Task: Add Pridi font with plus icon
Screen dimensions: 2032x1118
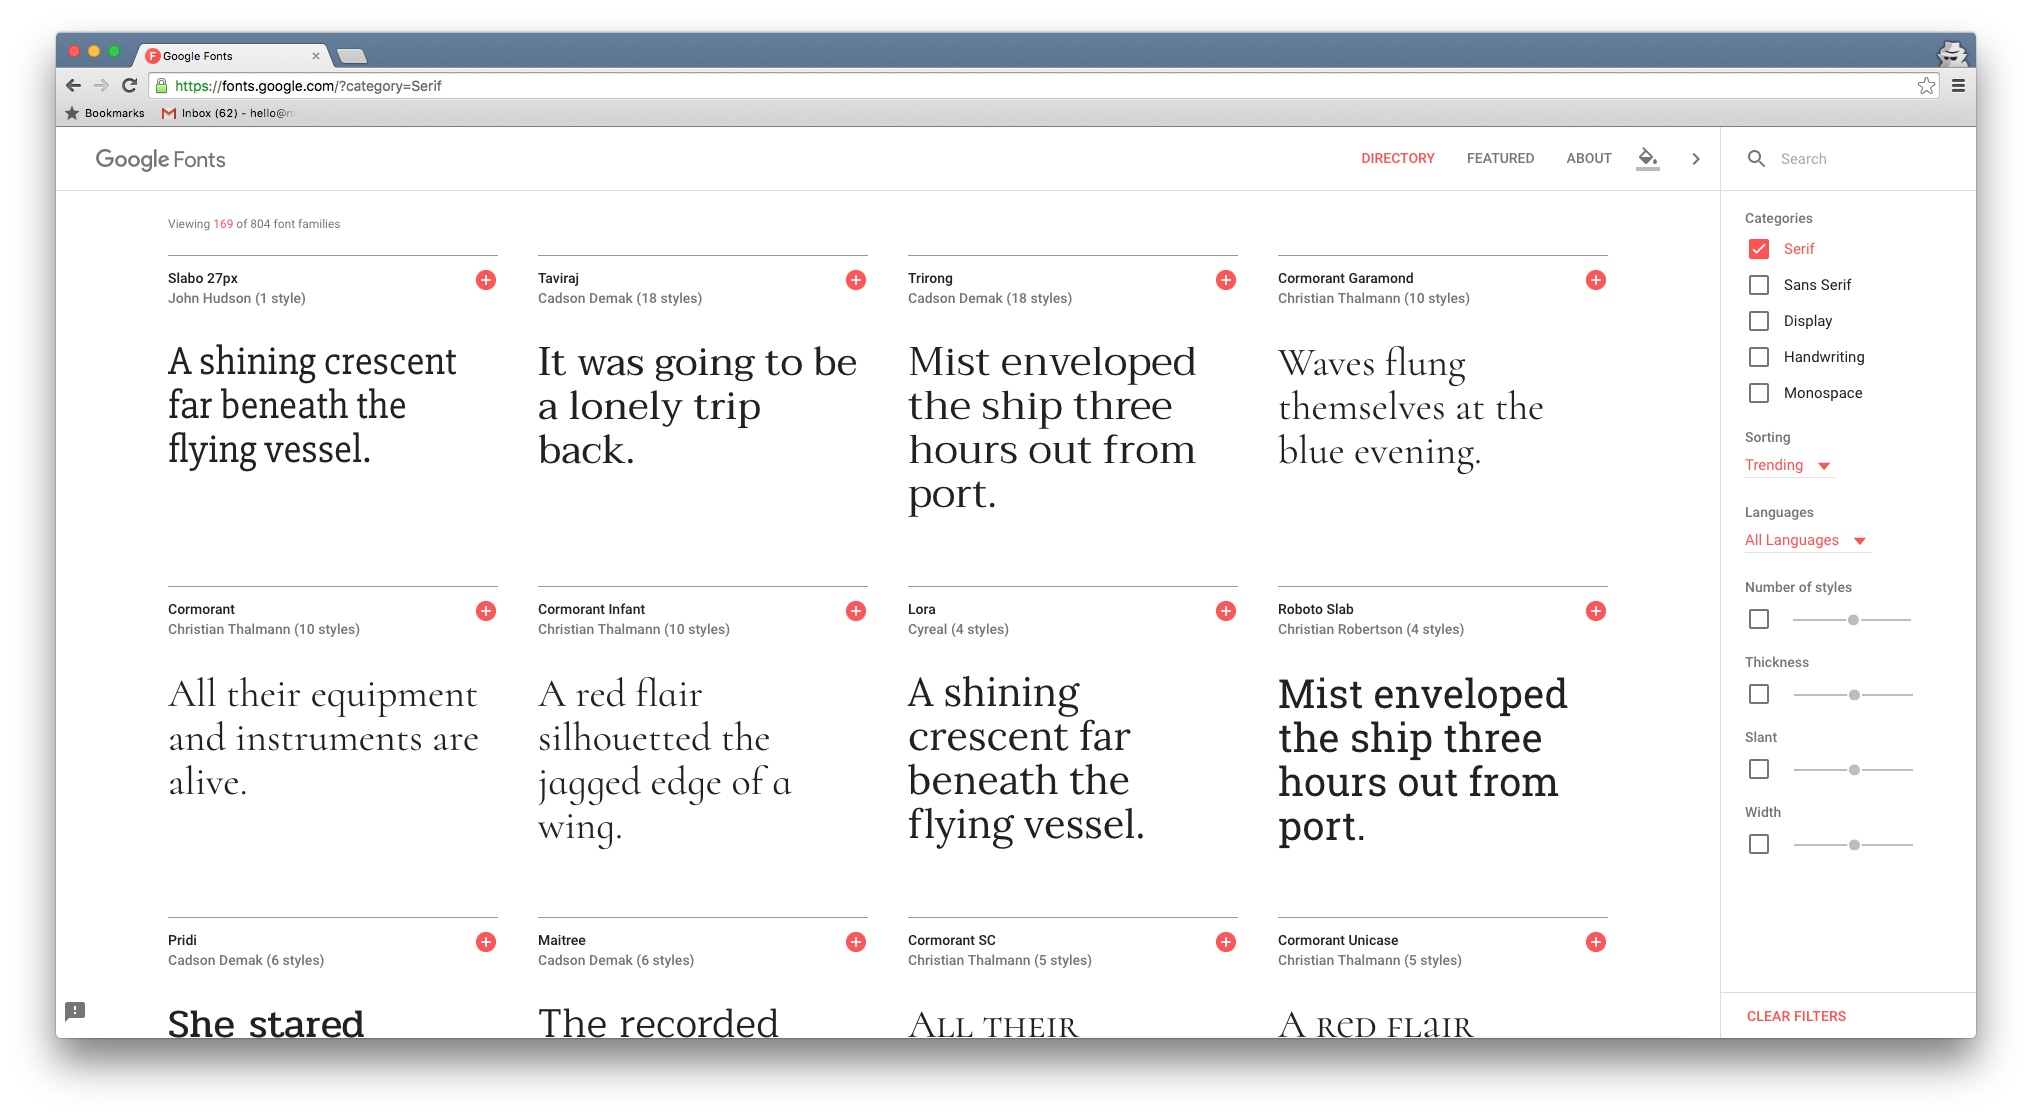Action: (x=486, y=942)
